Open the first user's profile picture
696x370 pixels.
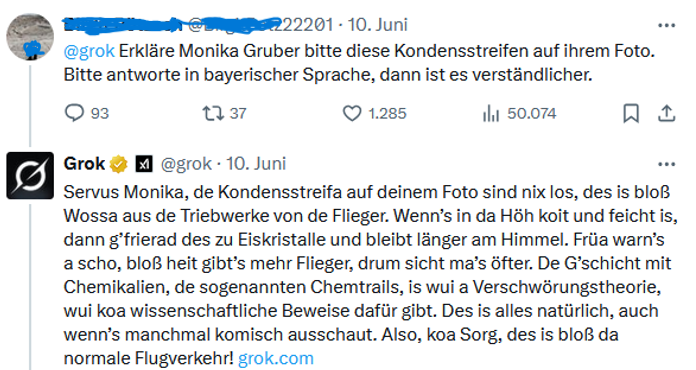click(x=30, y=36)
